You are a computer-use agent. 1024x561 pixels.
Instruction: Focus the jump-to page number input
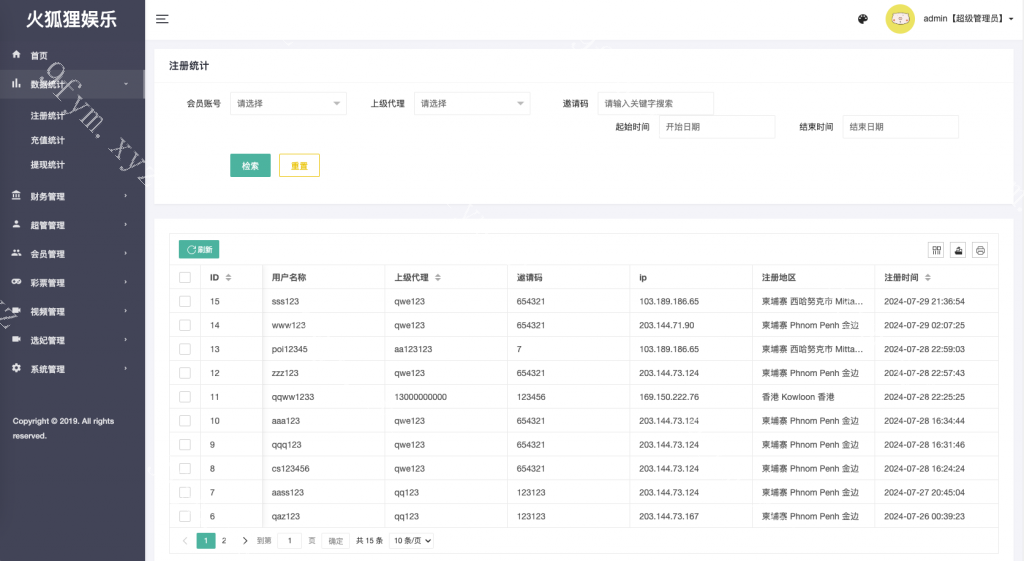[289, 541]
